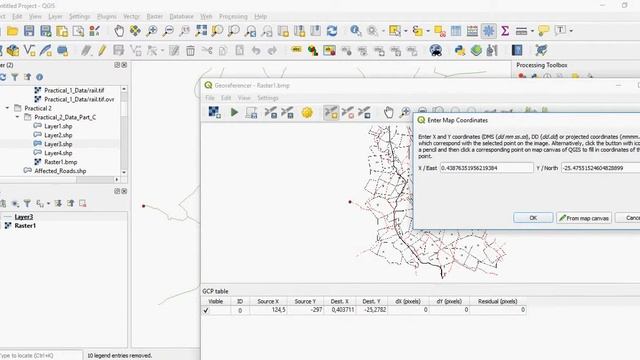This screenshot has width=640, height=360.
Task: Open the Georeferencer File menu
Action: coord(210,98)
